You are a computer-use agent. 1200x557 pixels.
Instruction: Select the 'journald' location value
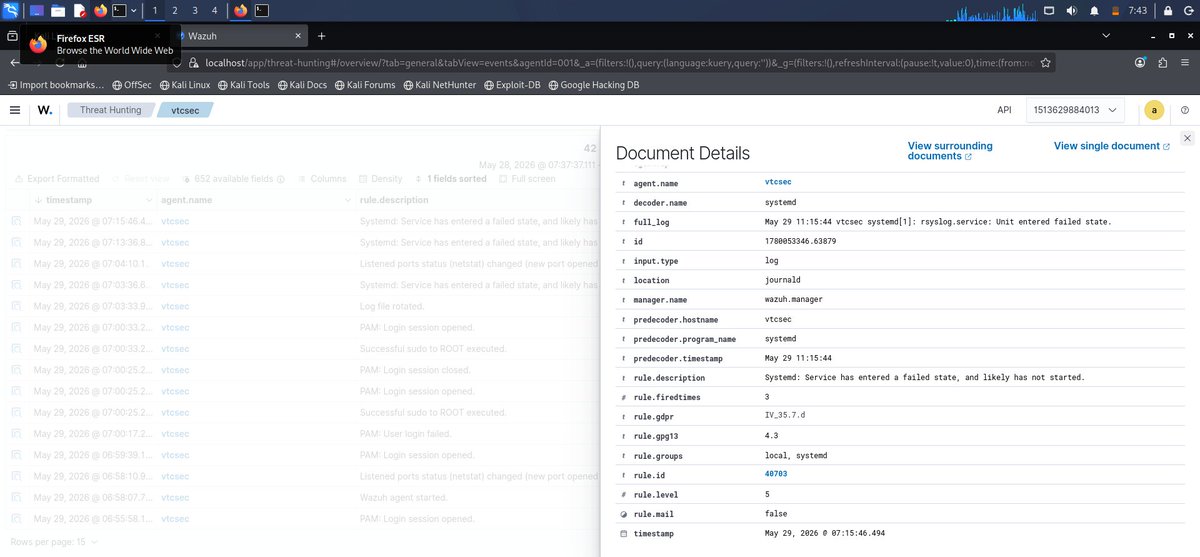[783, 280]
